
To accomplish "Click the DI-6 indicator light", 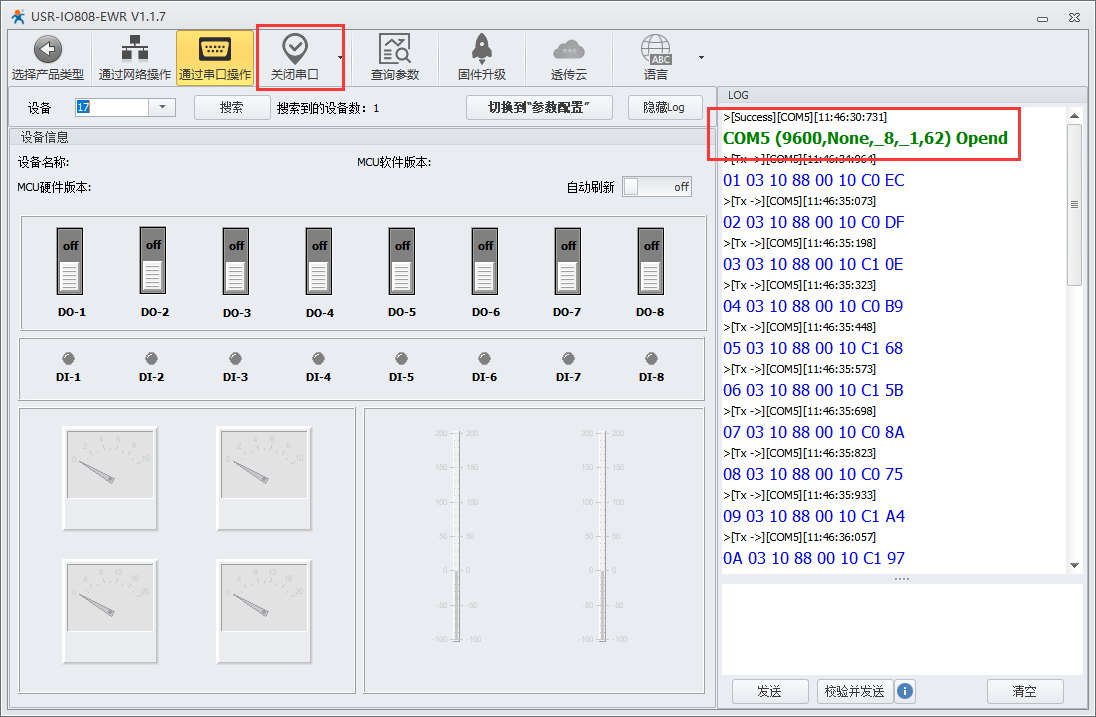I will click(484, 358).
